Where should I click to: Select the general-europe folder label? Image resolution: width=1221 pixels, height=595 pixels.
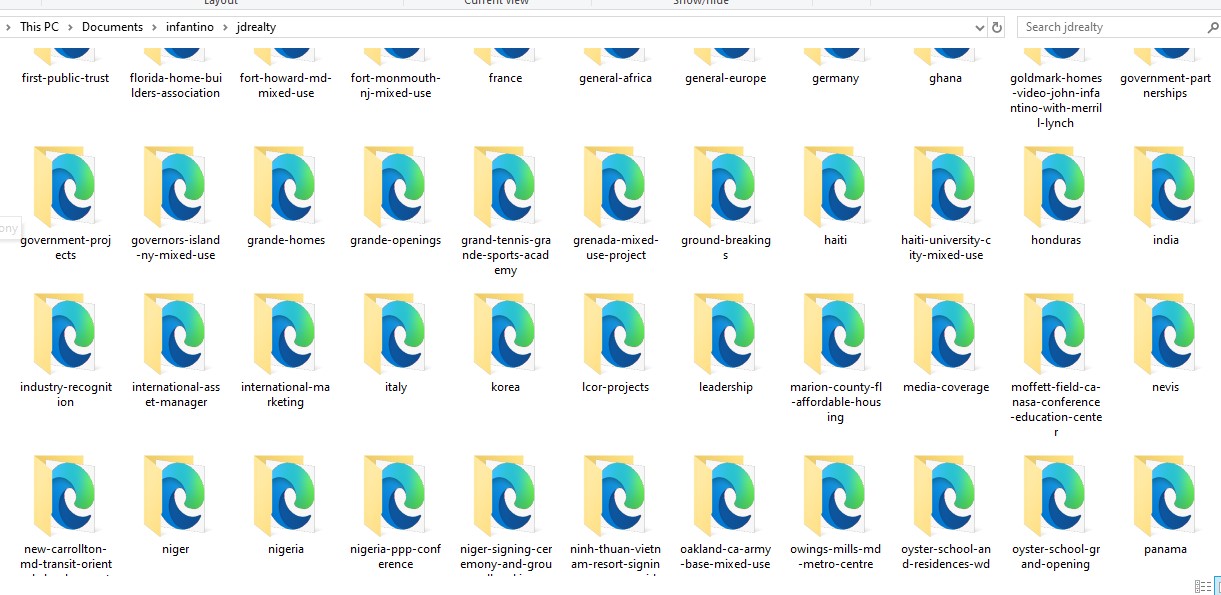(725, 78)
